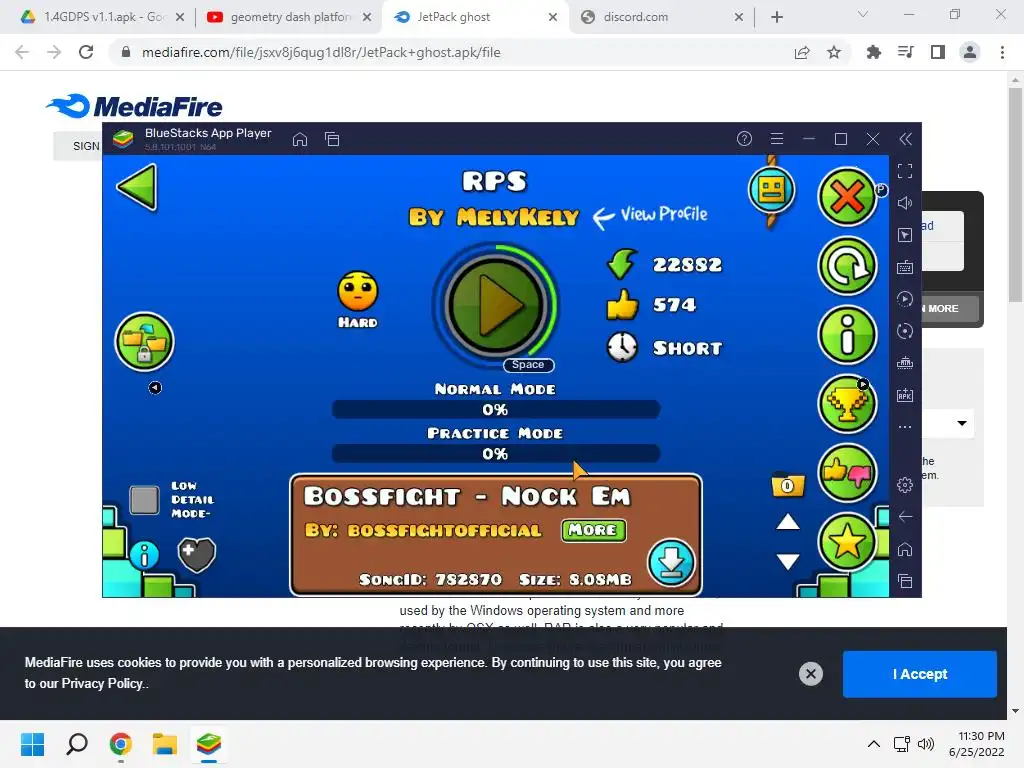This screenshot has height=768, width=1024.
Task: Reload the MediaFire page
Action: [86, 52]
